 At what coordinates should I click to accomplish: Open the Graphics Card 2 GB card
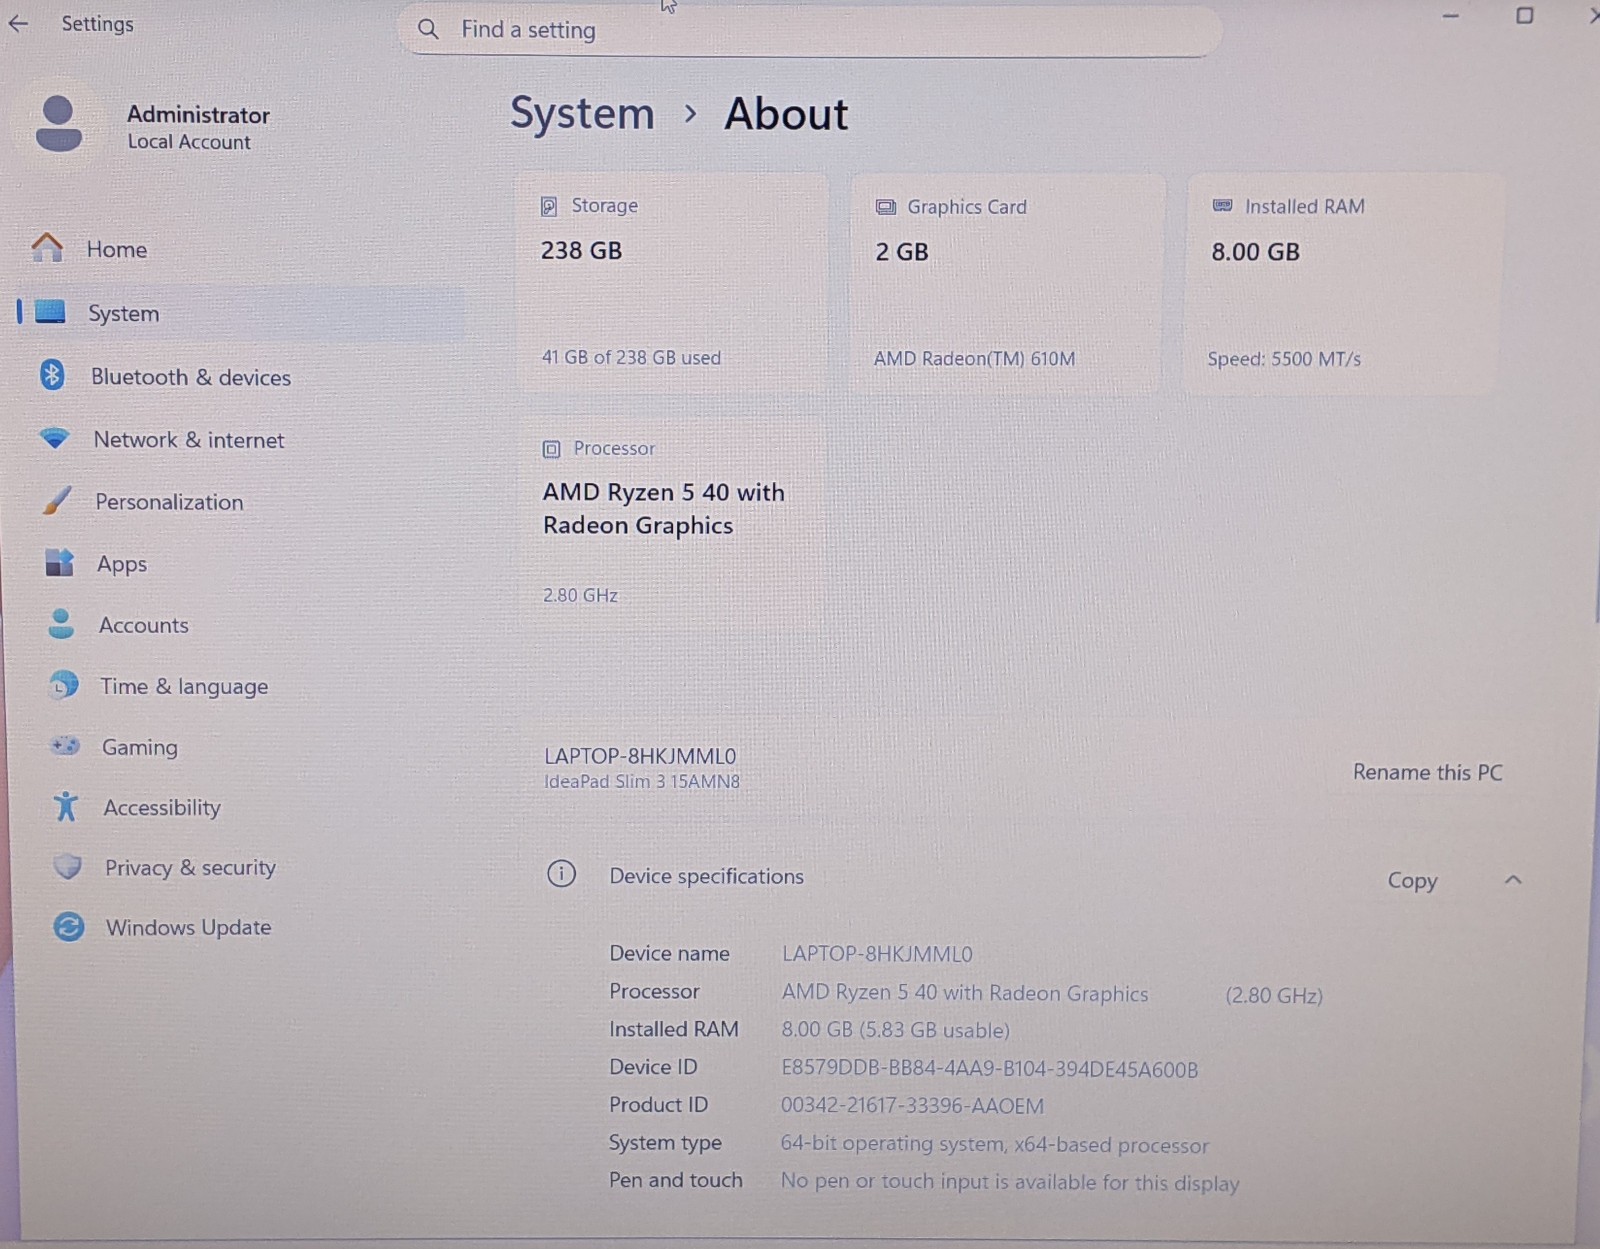pos(1008,283)
